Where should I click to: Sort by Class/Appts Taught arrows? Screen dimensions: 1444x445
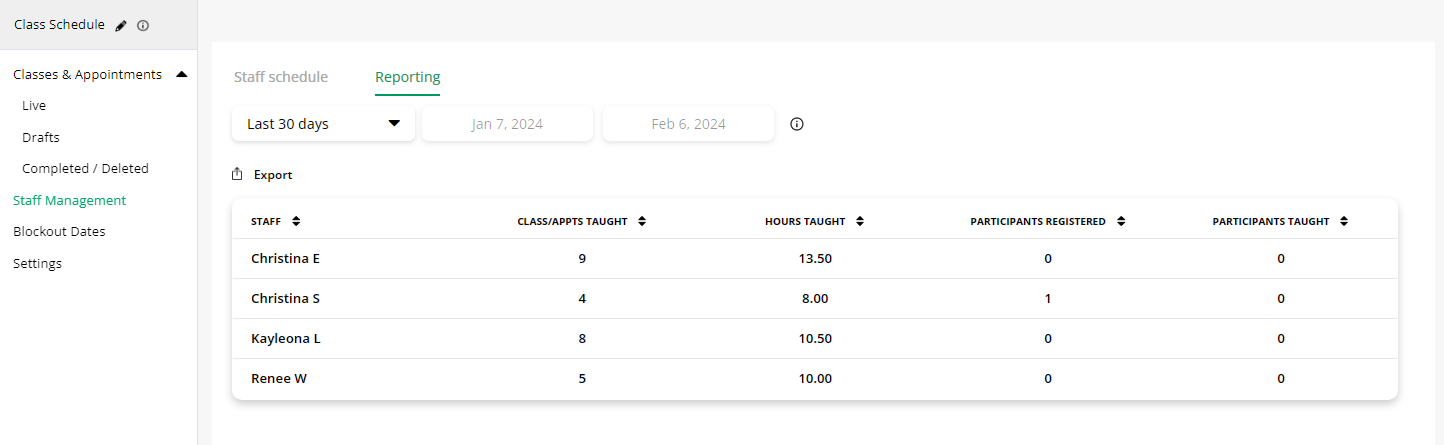pyautogui.click(x=642, y=222)
